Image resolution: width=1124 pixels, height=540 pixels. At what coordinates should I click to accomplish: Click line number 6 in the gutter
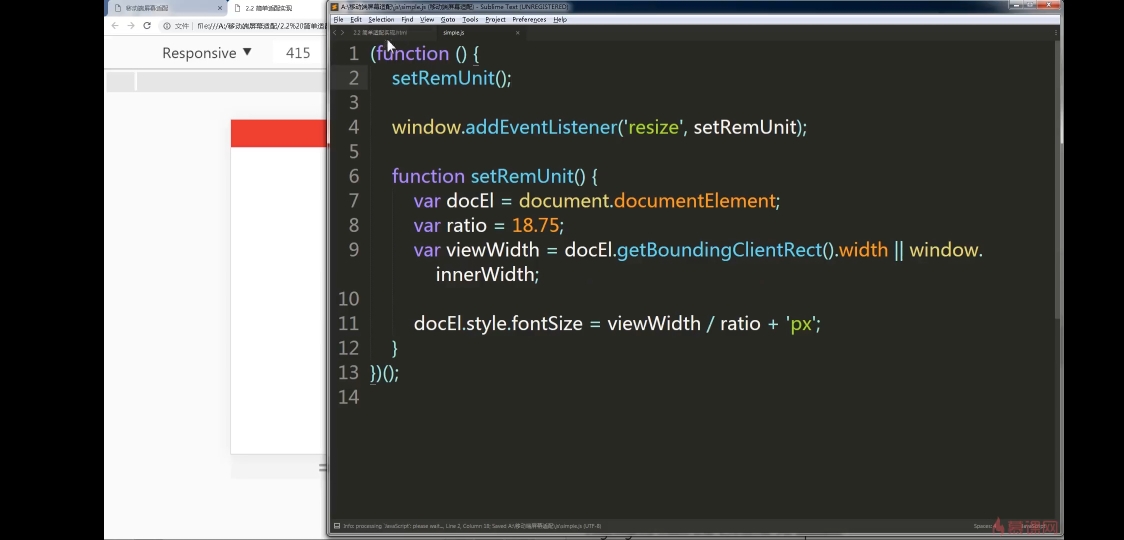[353, 176]
